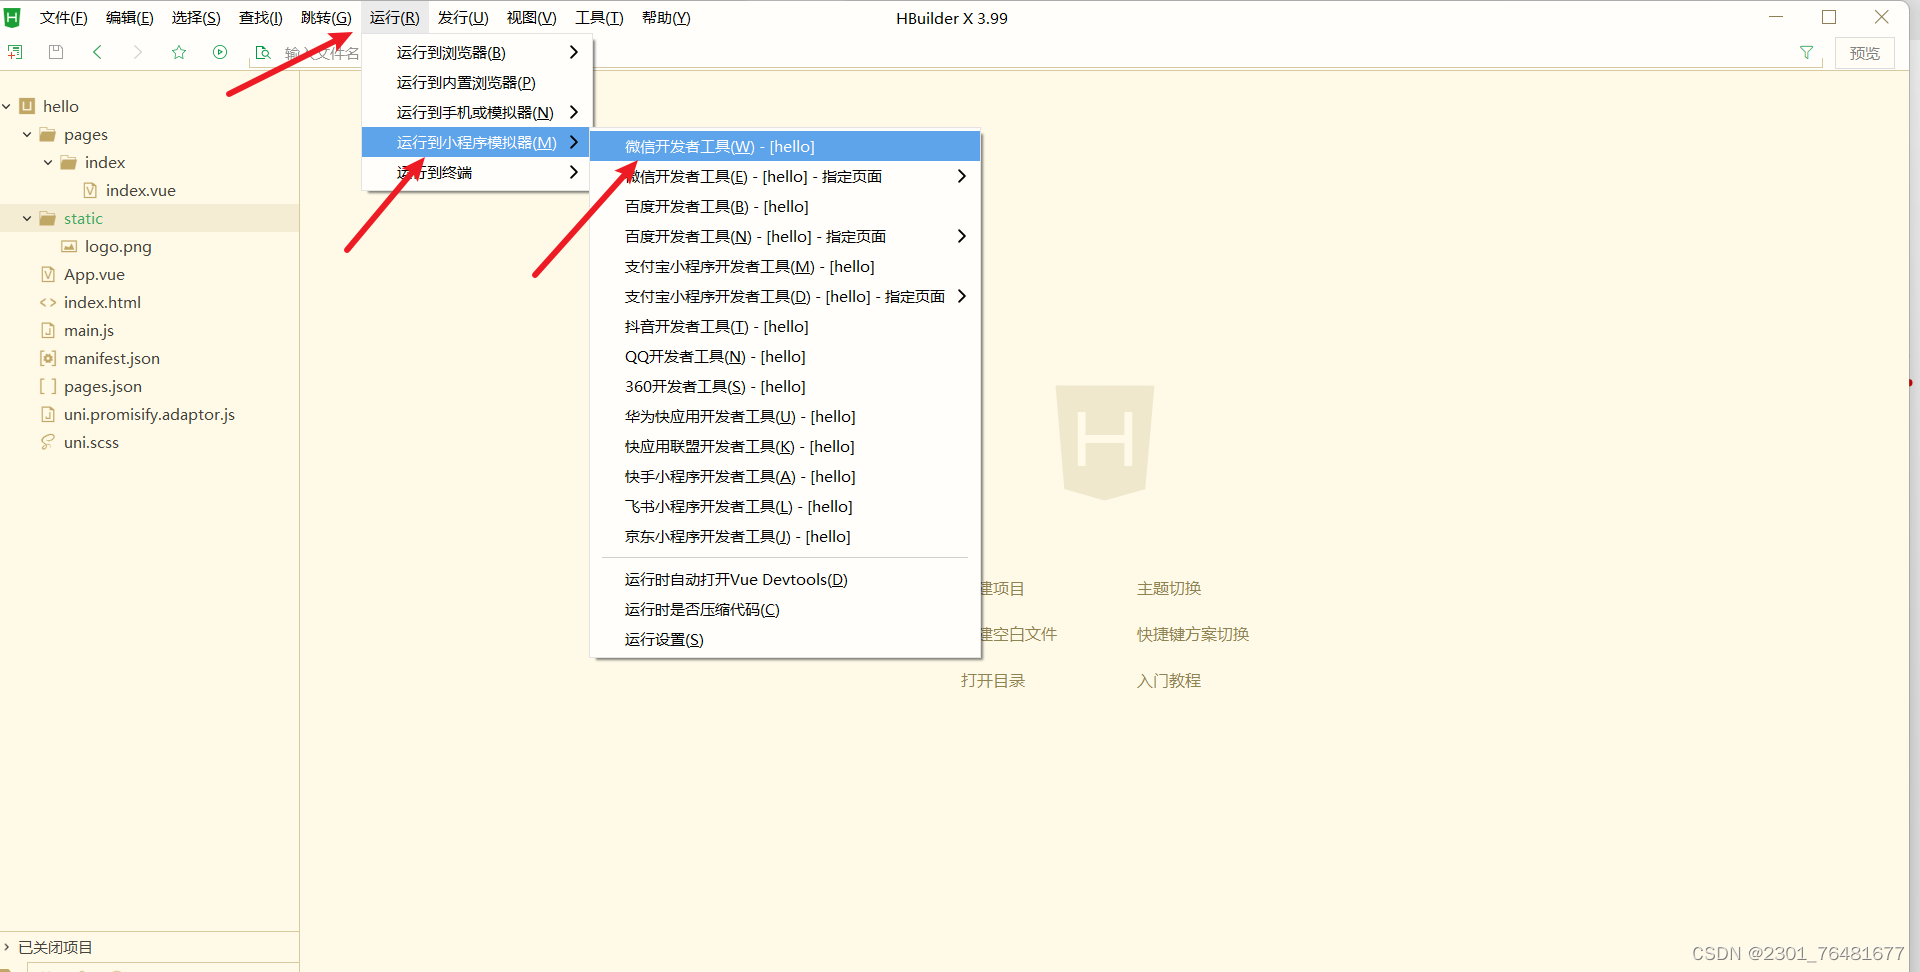Collapse the pages folder chevron
This screenshot has height=972, width=1920.
coord(27,134)
